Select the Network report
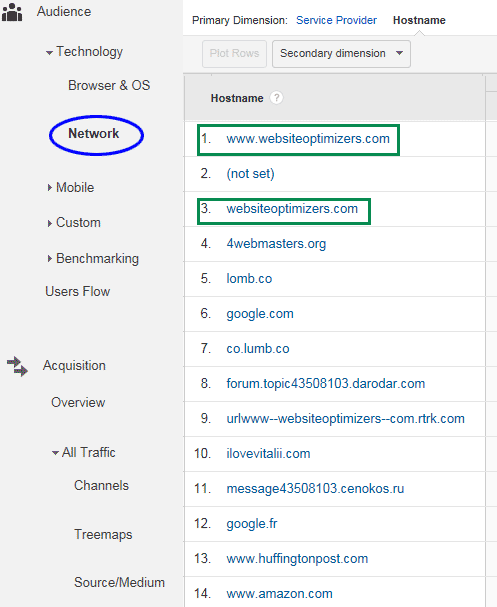The image size is (497, 607). [94, 134]
